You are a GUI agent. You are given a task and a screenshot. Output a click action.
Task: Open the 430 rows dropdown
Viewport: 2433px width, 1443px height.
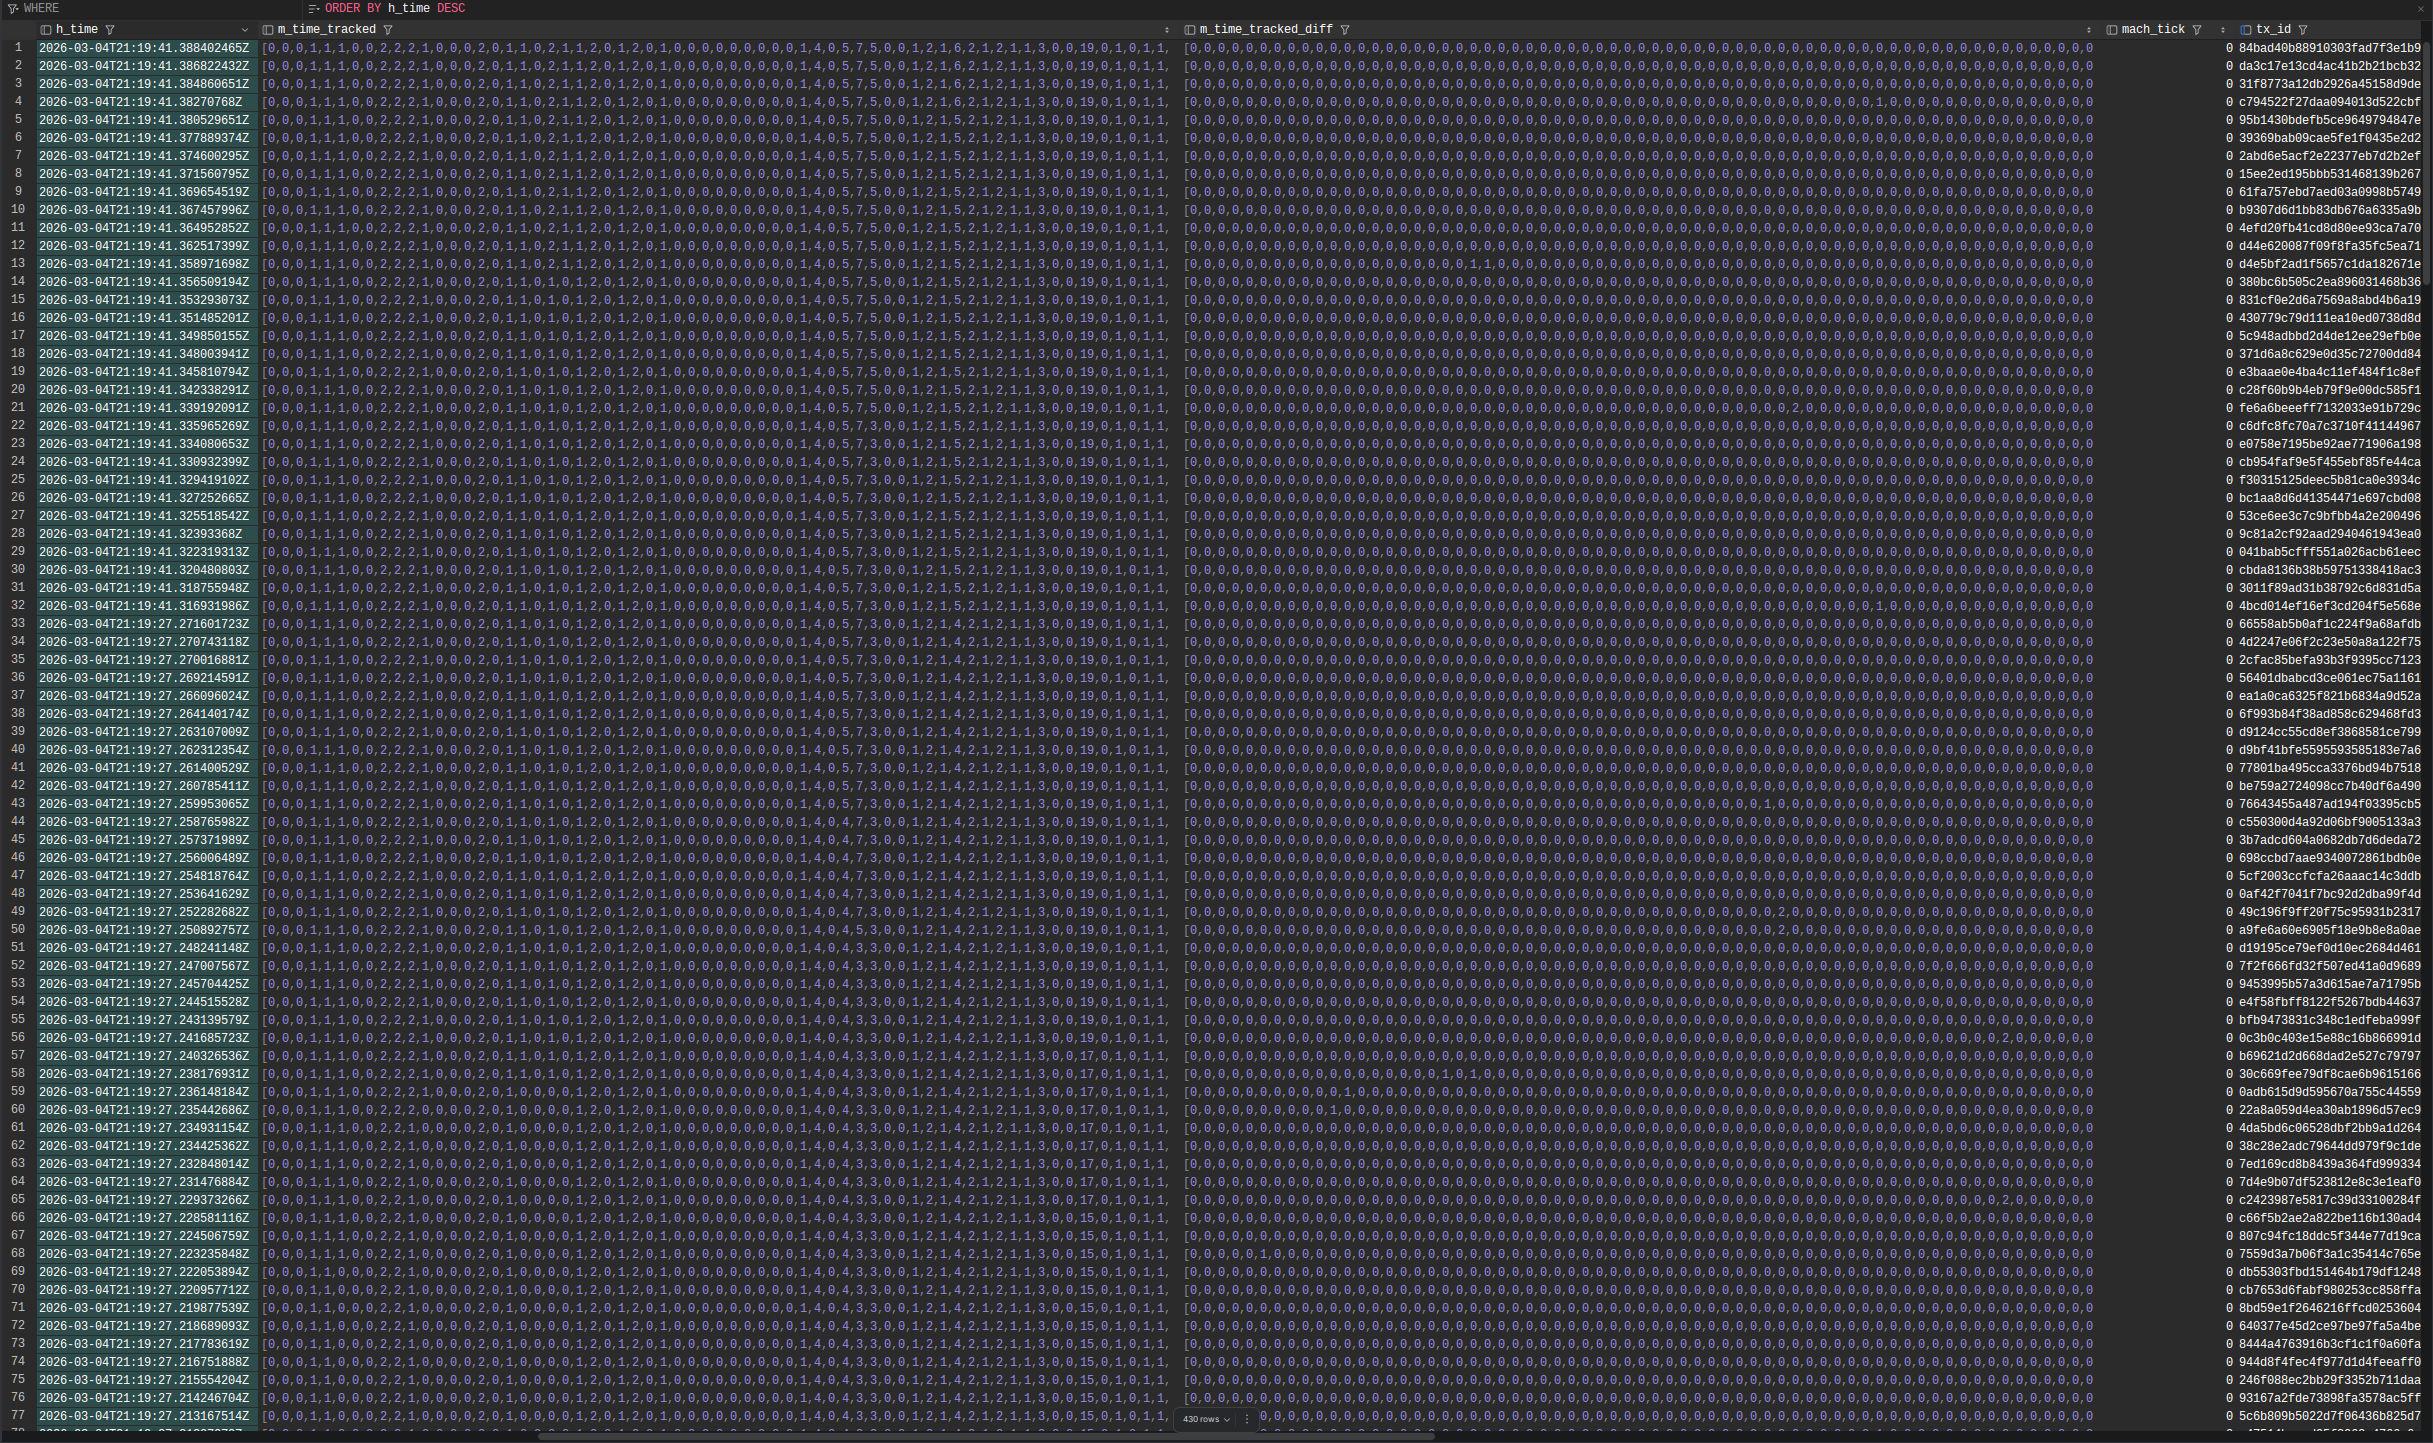pos(1205,1419)
